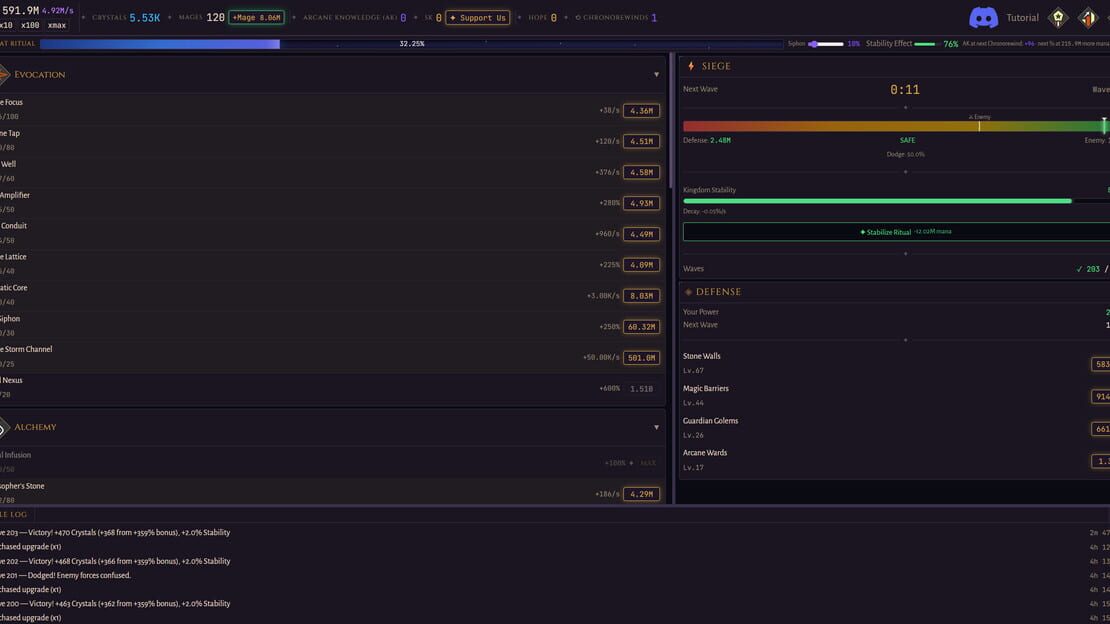Click the Guardian Golems defense label

coord(711,421)
